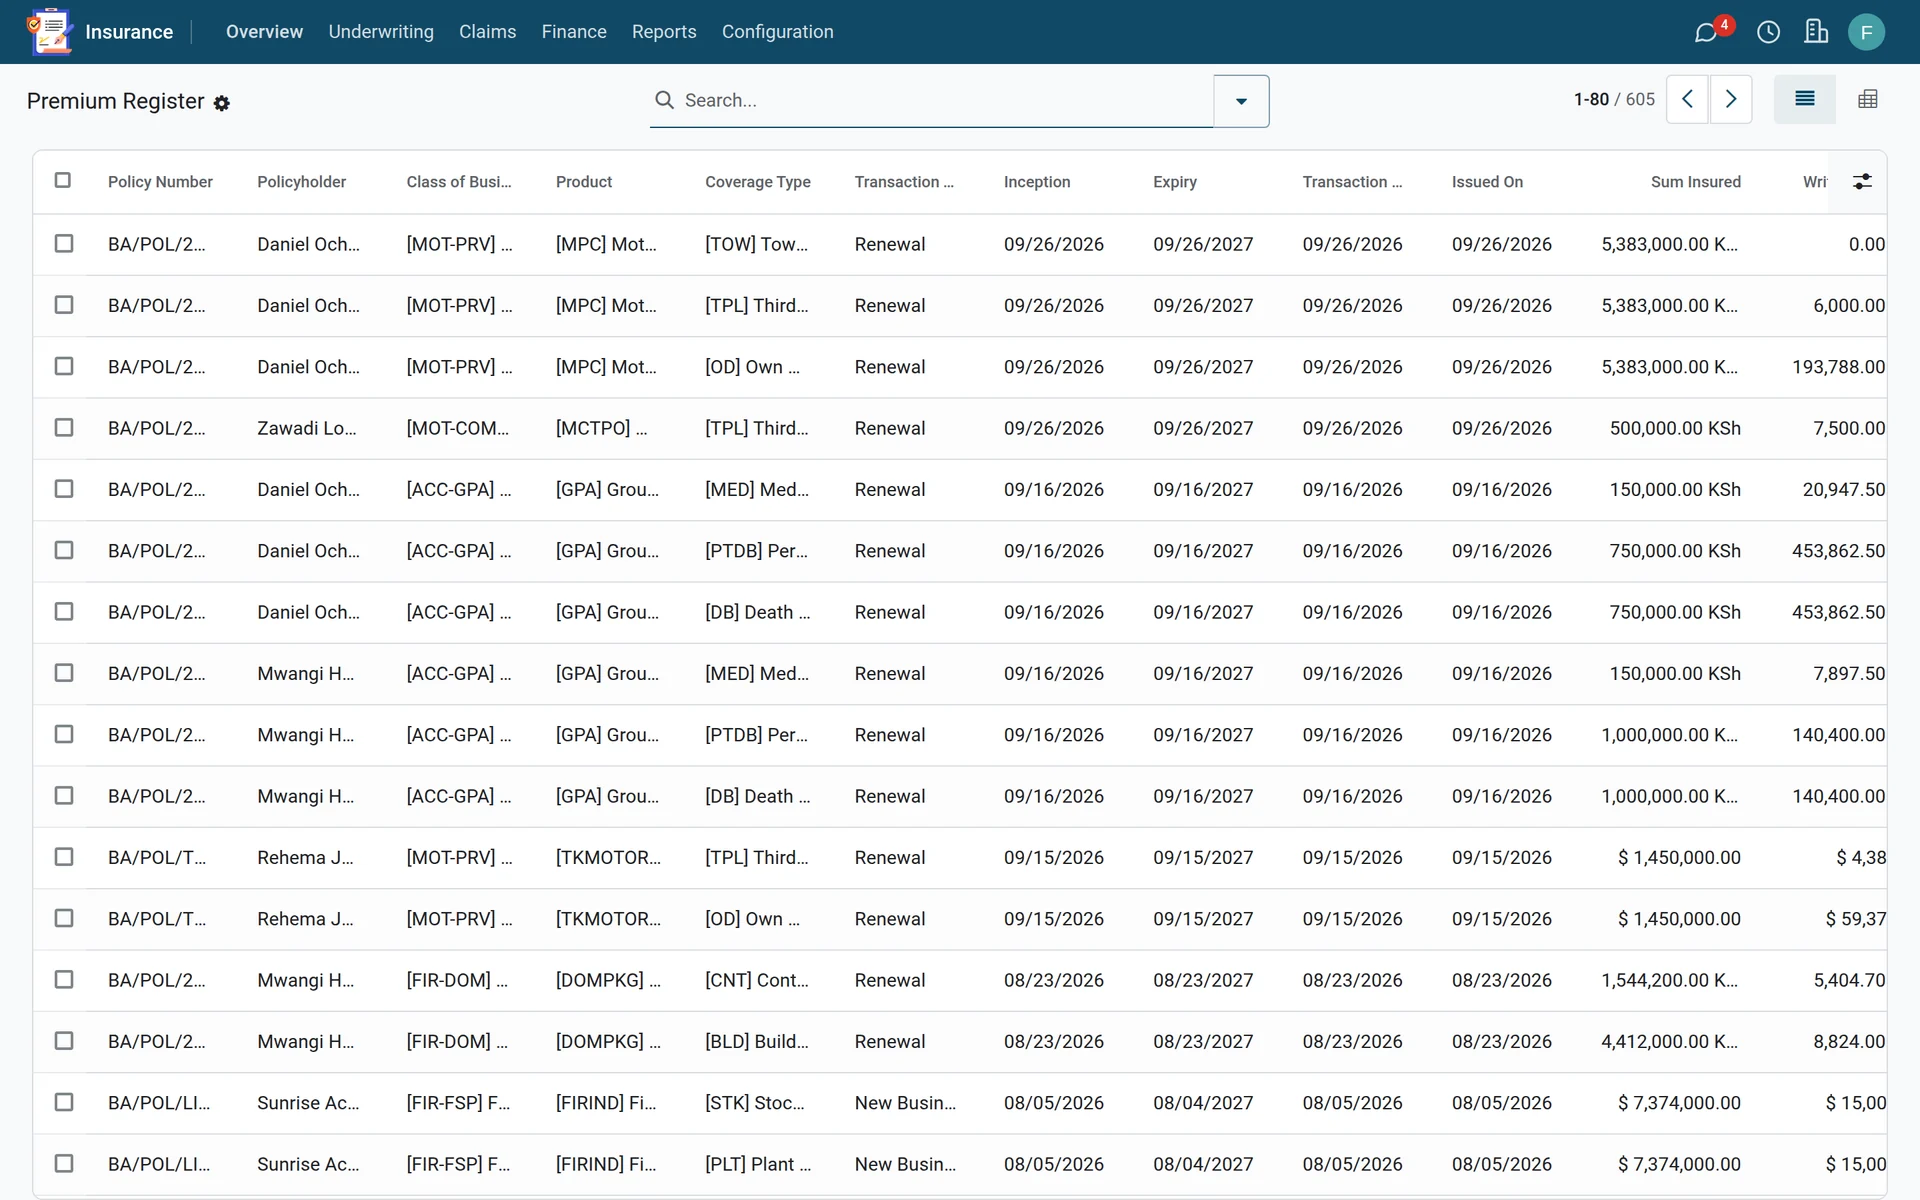This screenshot has width=1920, height=1200.
Task: Open the Insurance app home icon
Action: click(x=50, y=31)
